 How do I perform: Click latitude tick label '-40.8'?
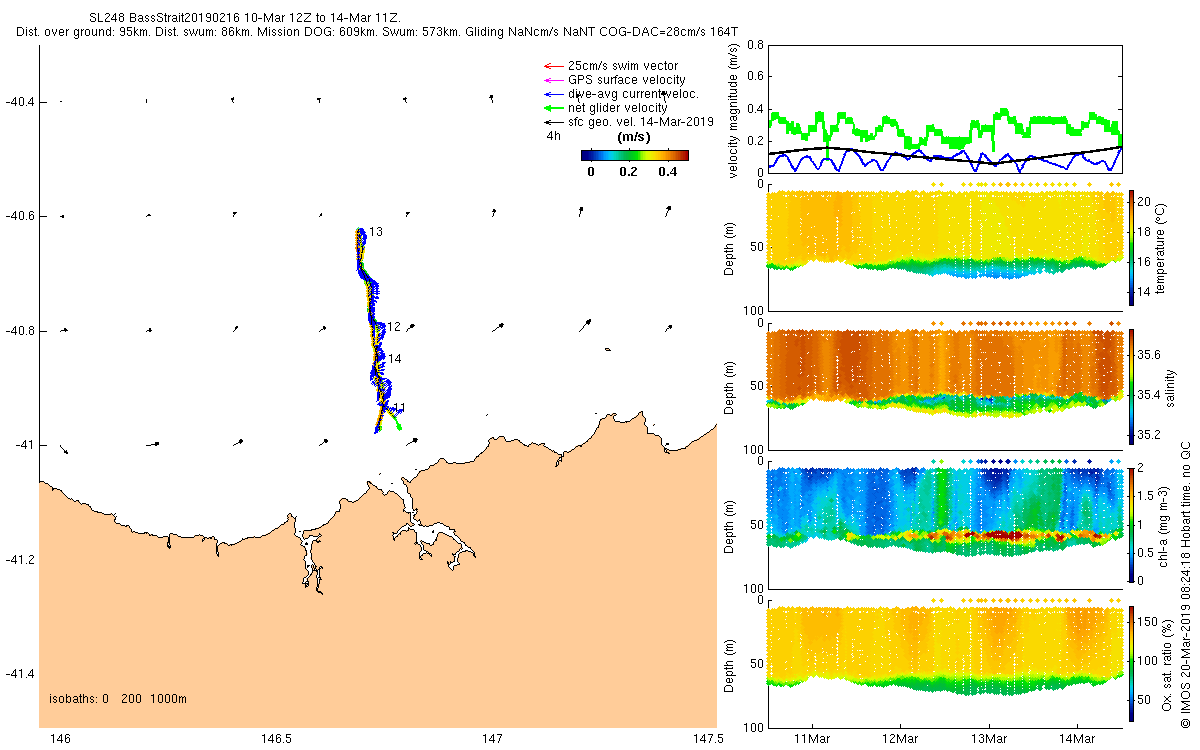pyautogui.click(x=19, y=330)
